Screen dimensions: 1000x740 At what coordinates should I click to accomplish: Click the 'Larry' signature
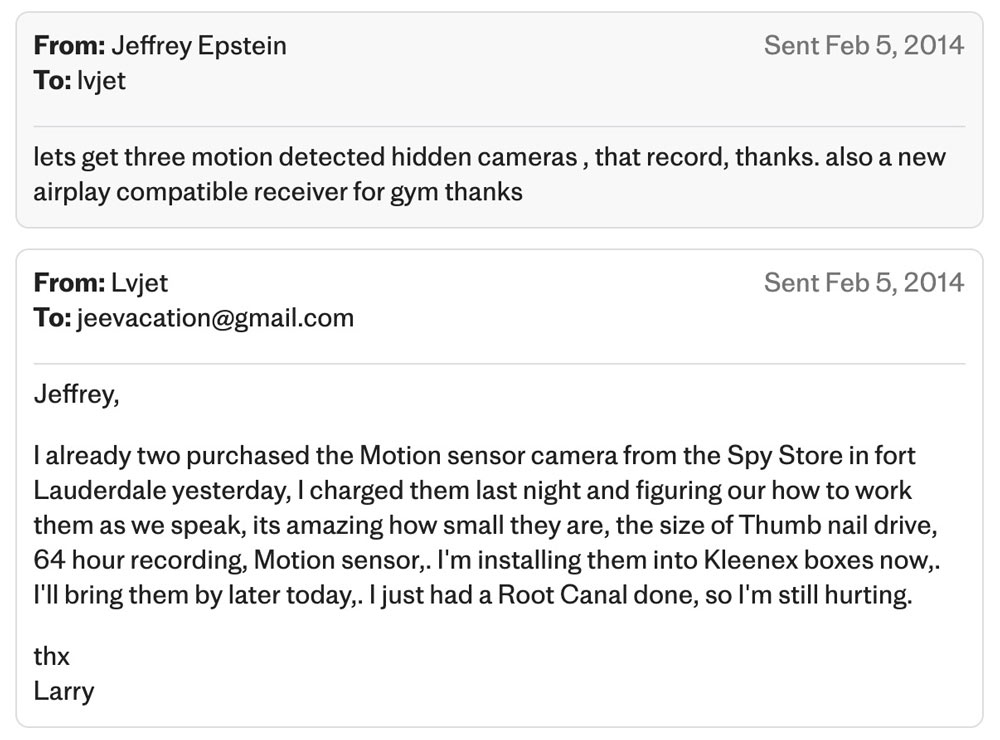63,691
